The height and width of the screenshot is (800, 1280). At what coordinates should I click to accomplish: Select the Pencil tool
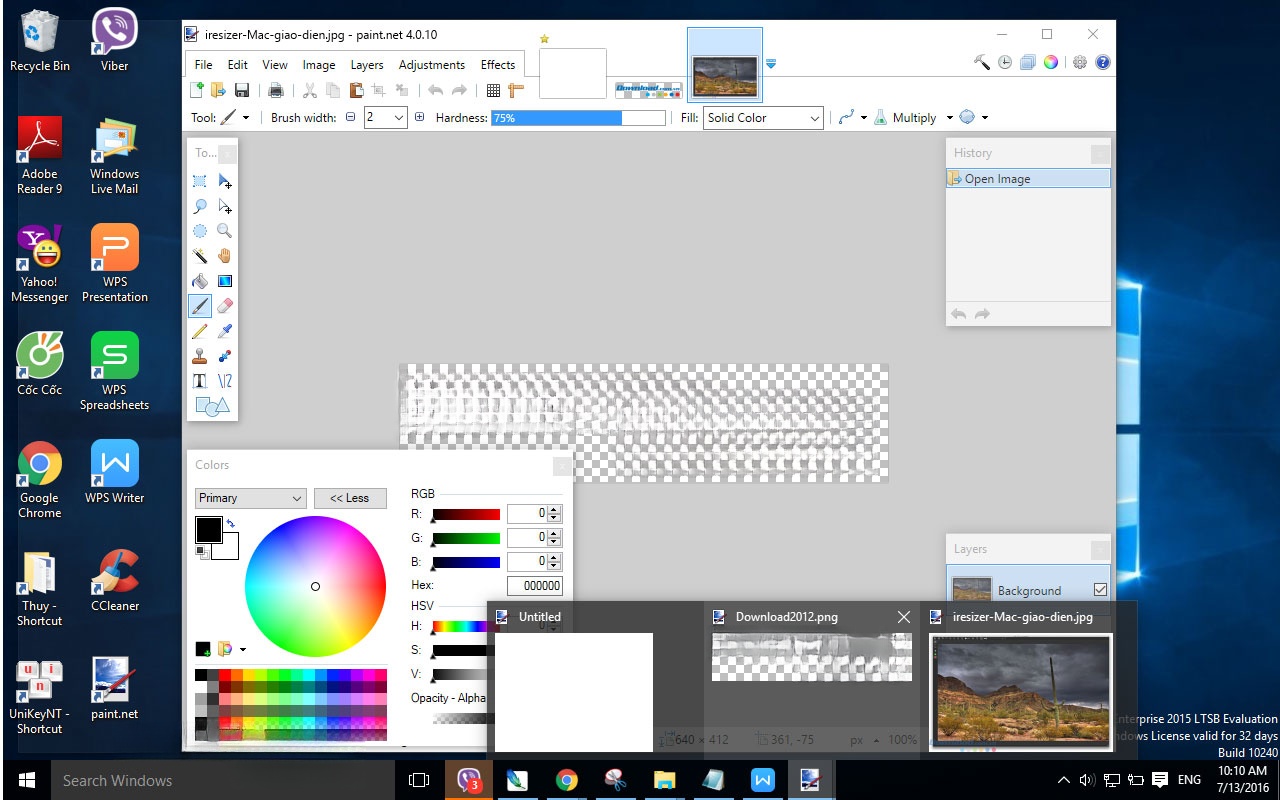(200, 331)
